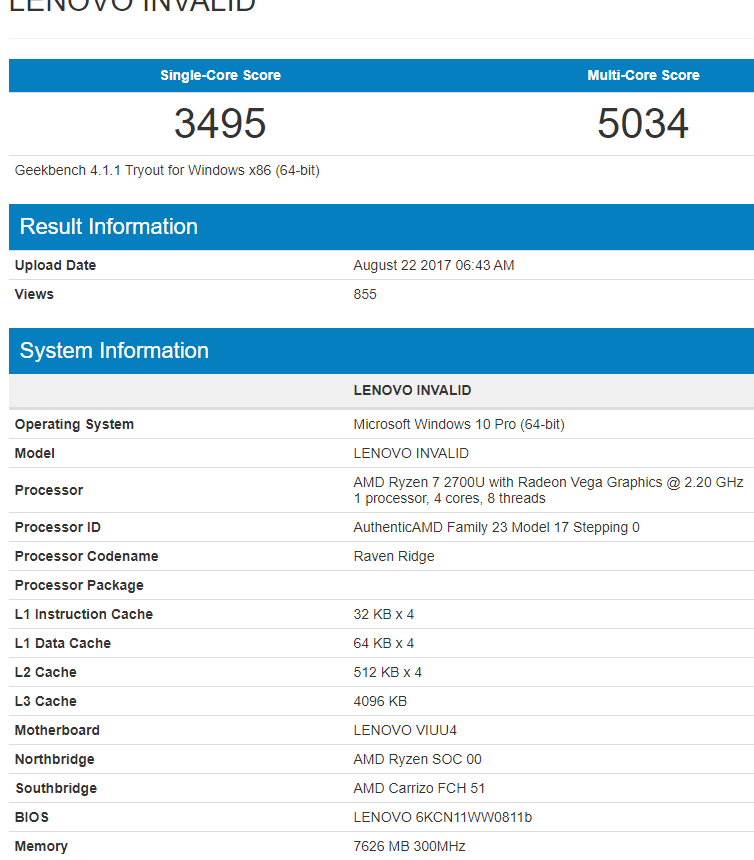Select the 32 KB x 4 value

click(384, 614)
